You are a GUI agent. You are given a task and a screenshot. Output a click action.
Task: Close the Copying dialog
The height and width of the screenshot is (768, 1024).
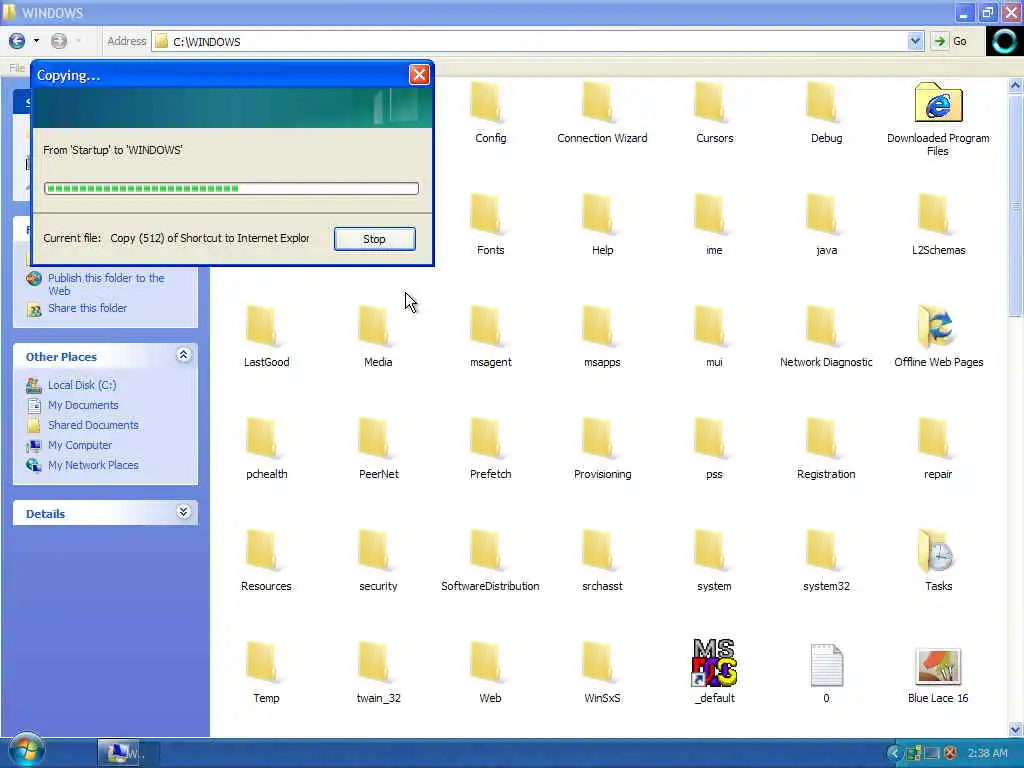[x=419, y=74]
